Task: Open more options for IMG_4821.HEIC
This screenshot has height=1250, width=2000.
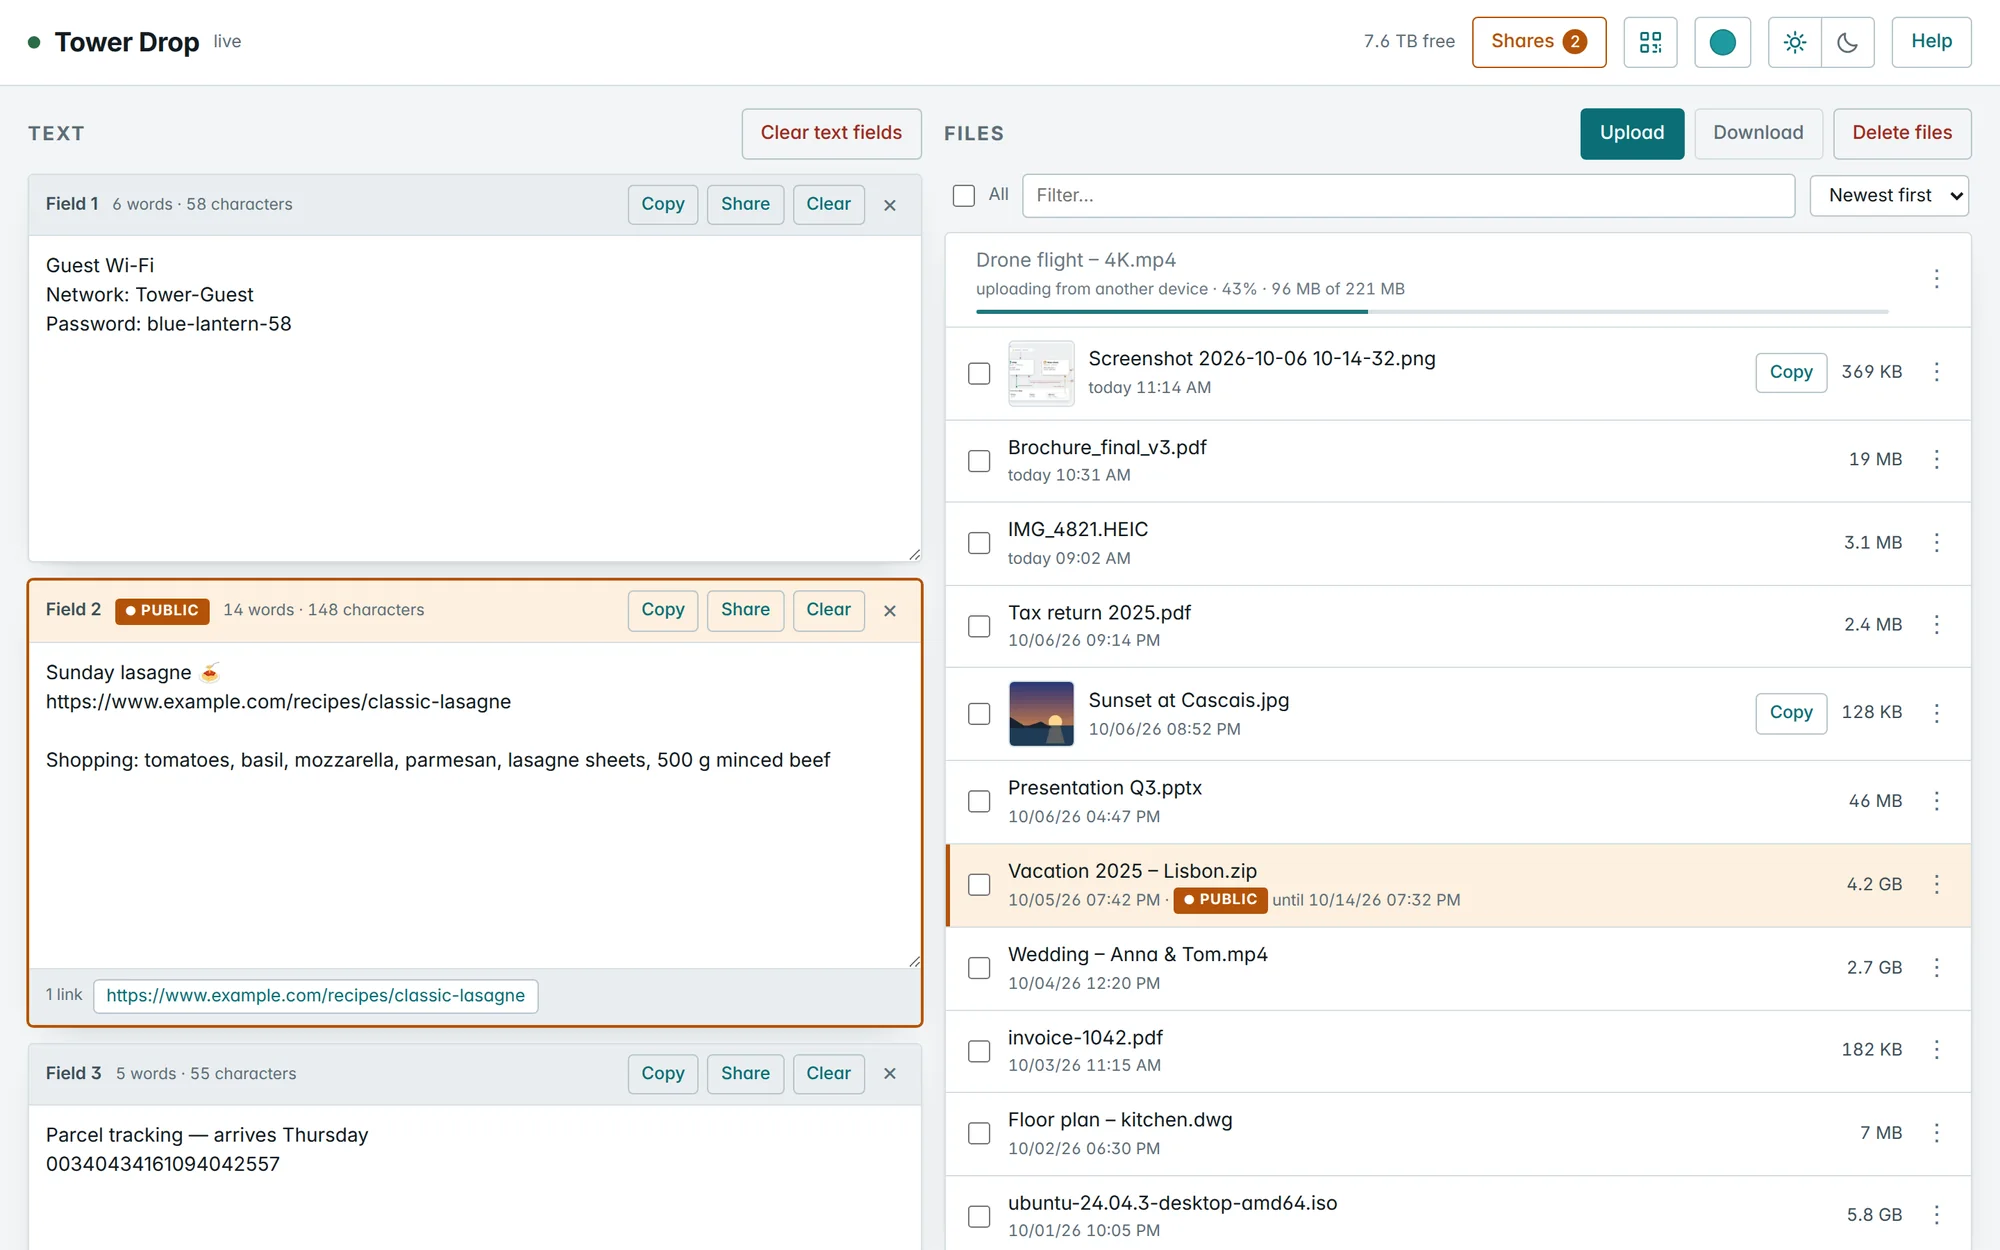Action: (1936, 542)
